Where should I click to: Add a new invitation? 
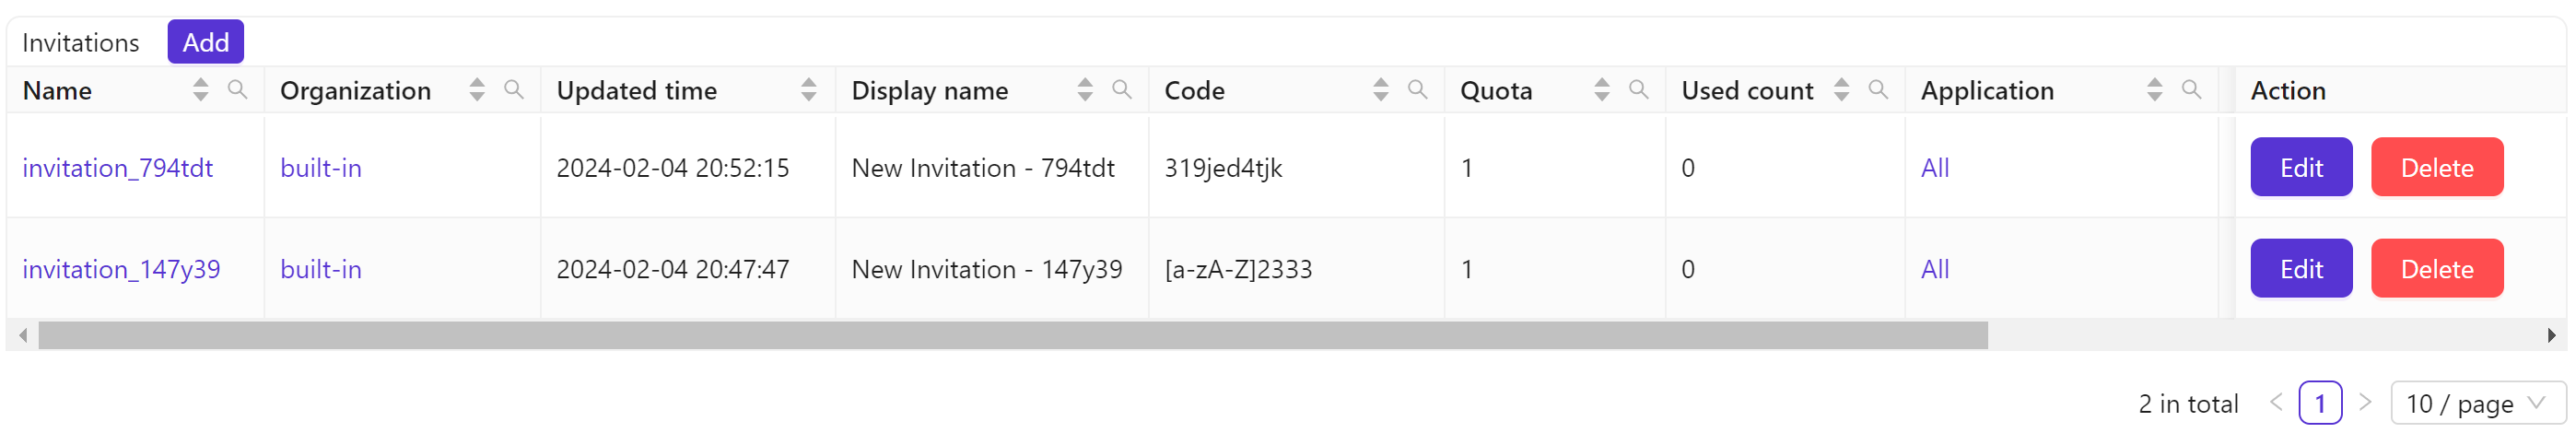[206, 42]
